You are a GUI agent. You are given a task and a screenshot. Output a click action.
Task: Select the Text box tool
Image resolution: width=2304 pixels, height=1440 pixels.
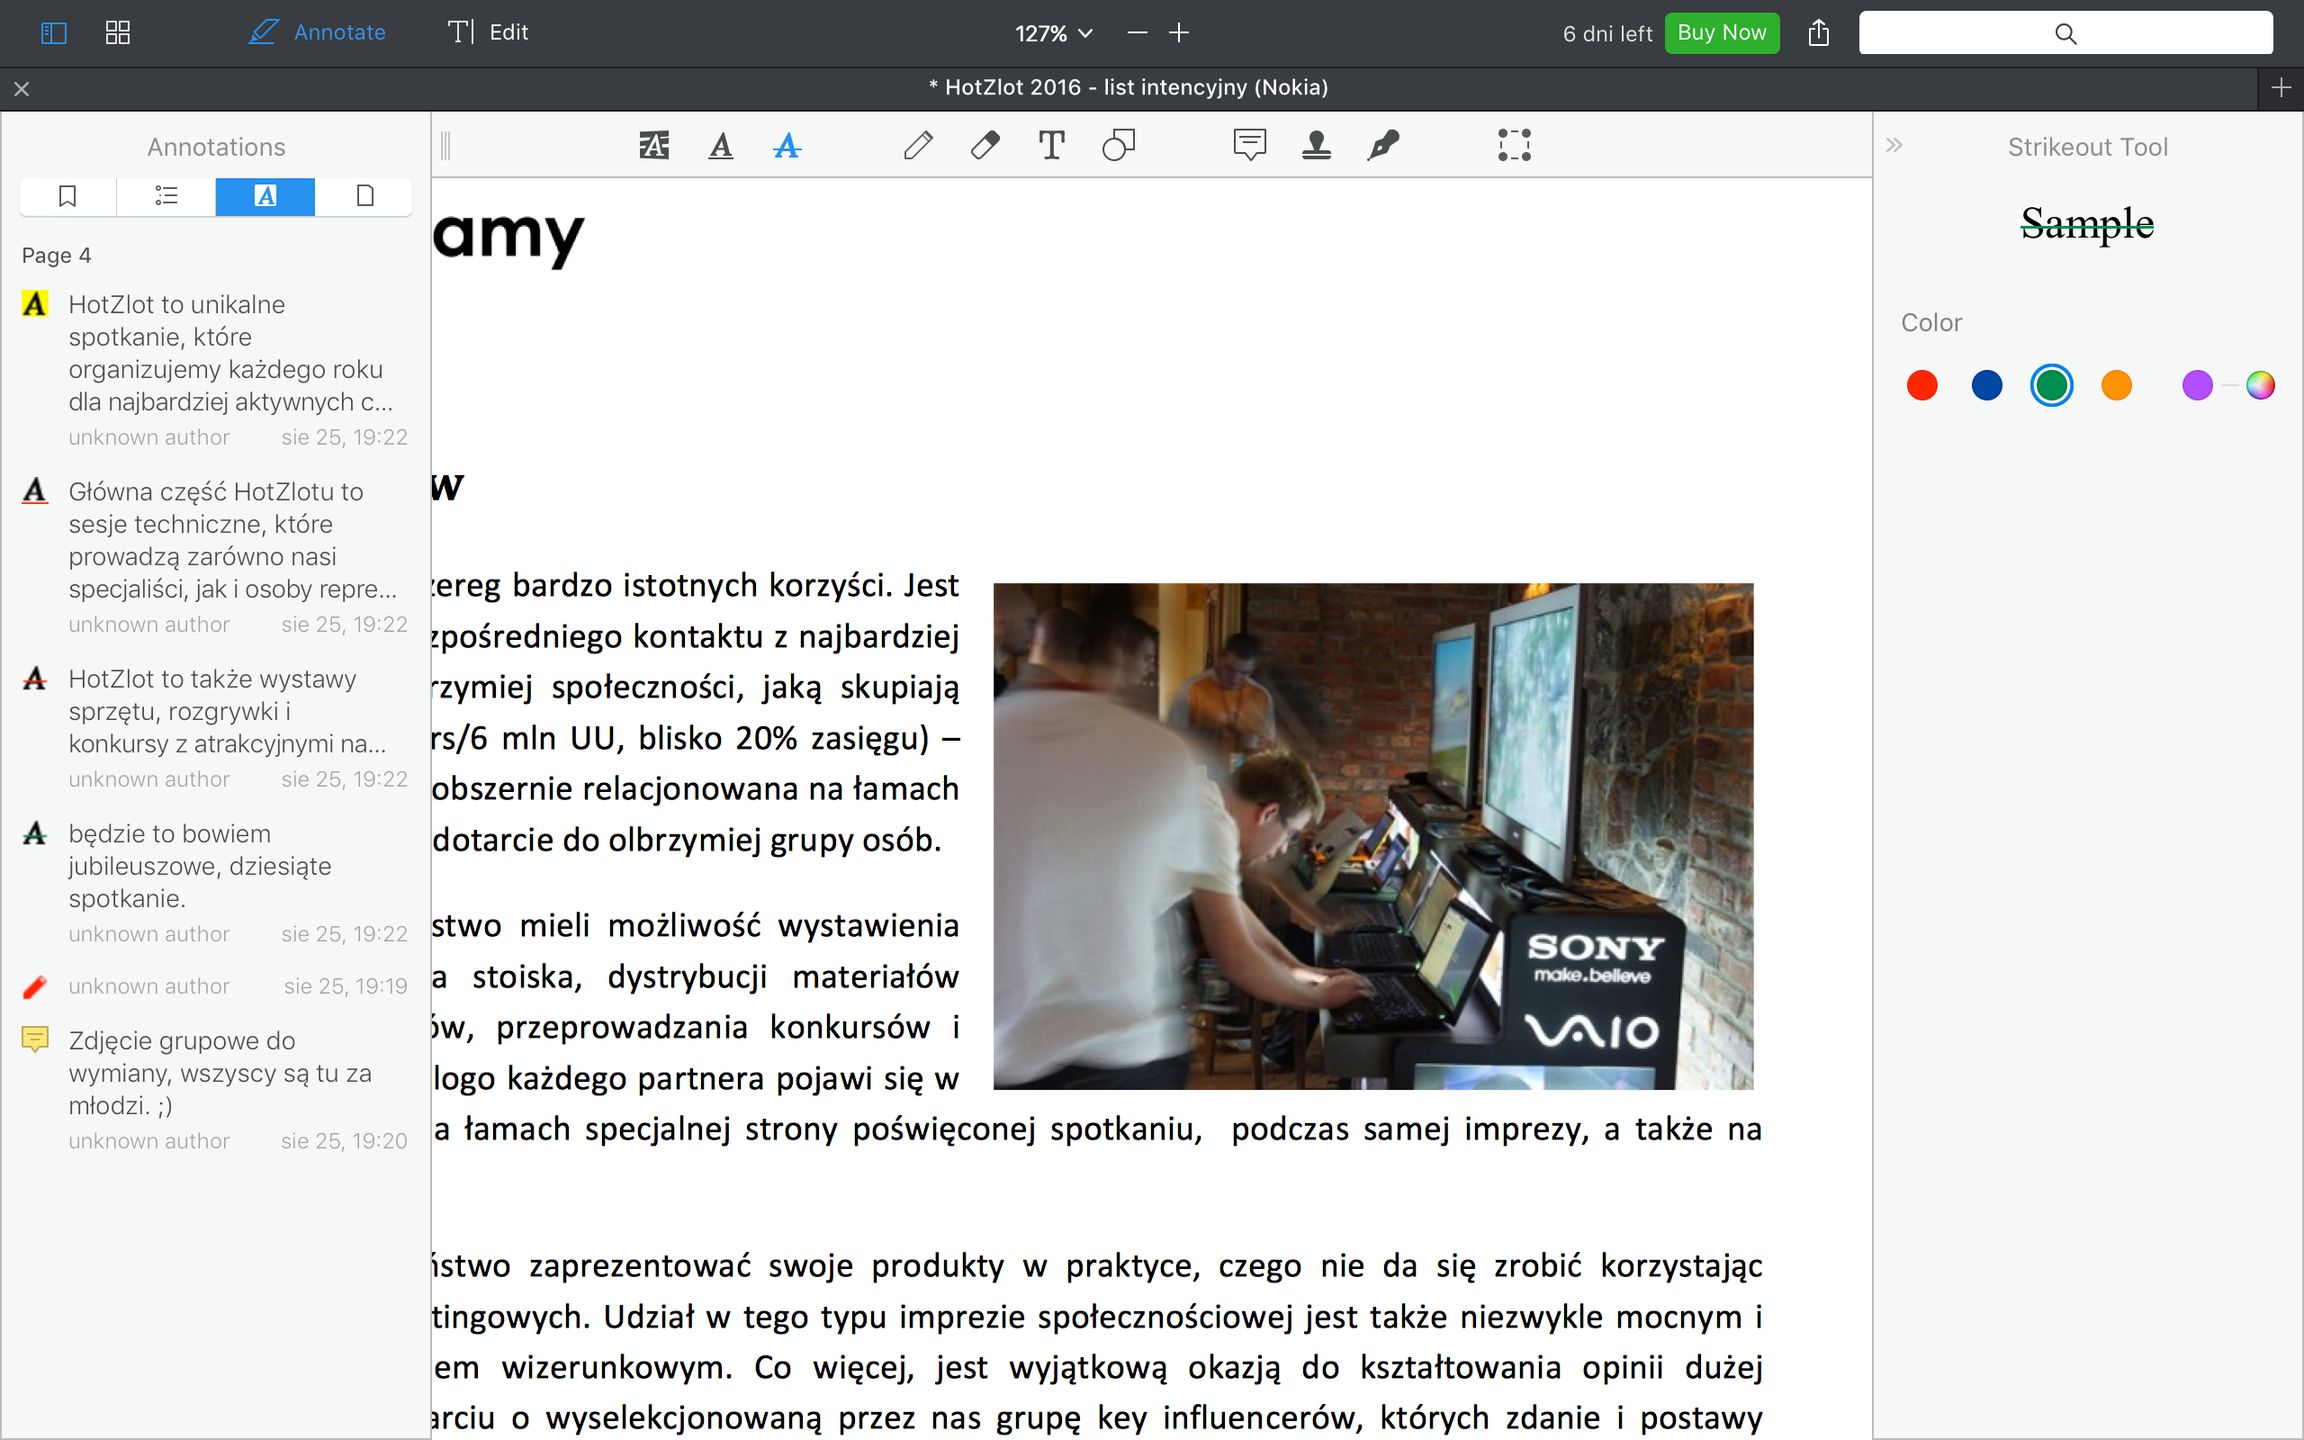tap(1051, 146)
